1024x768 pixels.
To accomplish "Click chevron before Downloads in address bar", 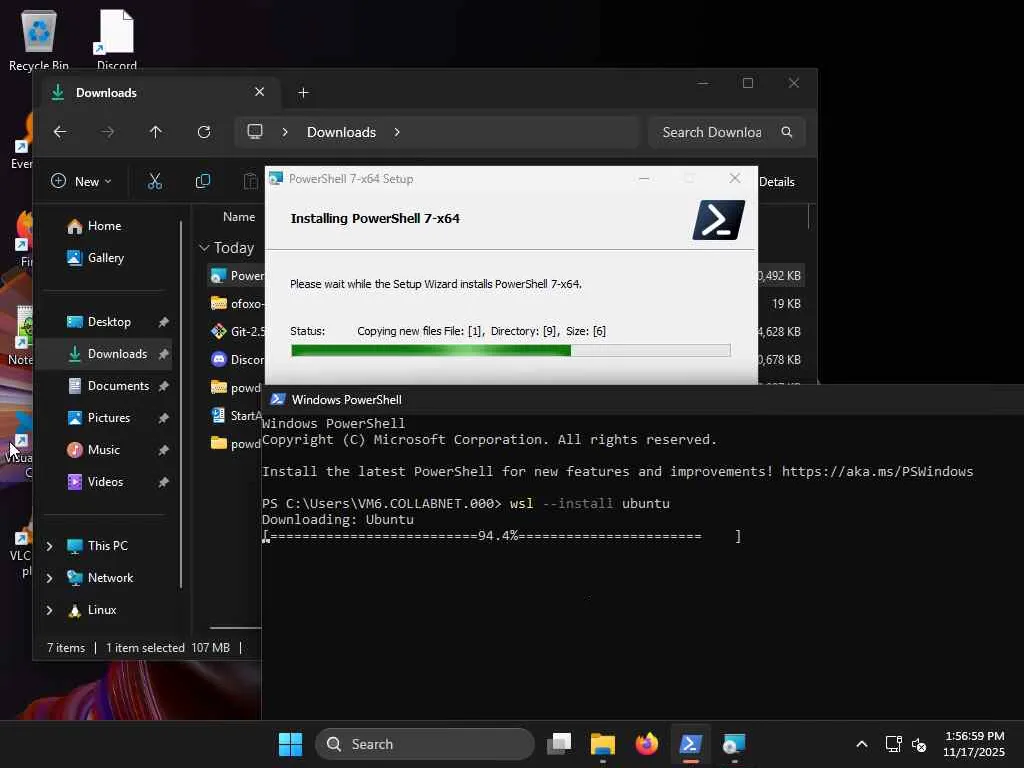I will point(285,132).
